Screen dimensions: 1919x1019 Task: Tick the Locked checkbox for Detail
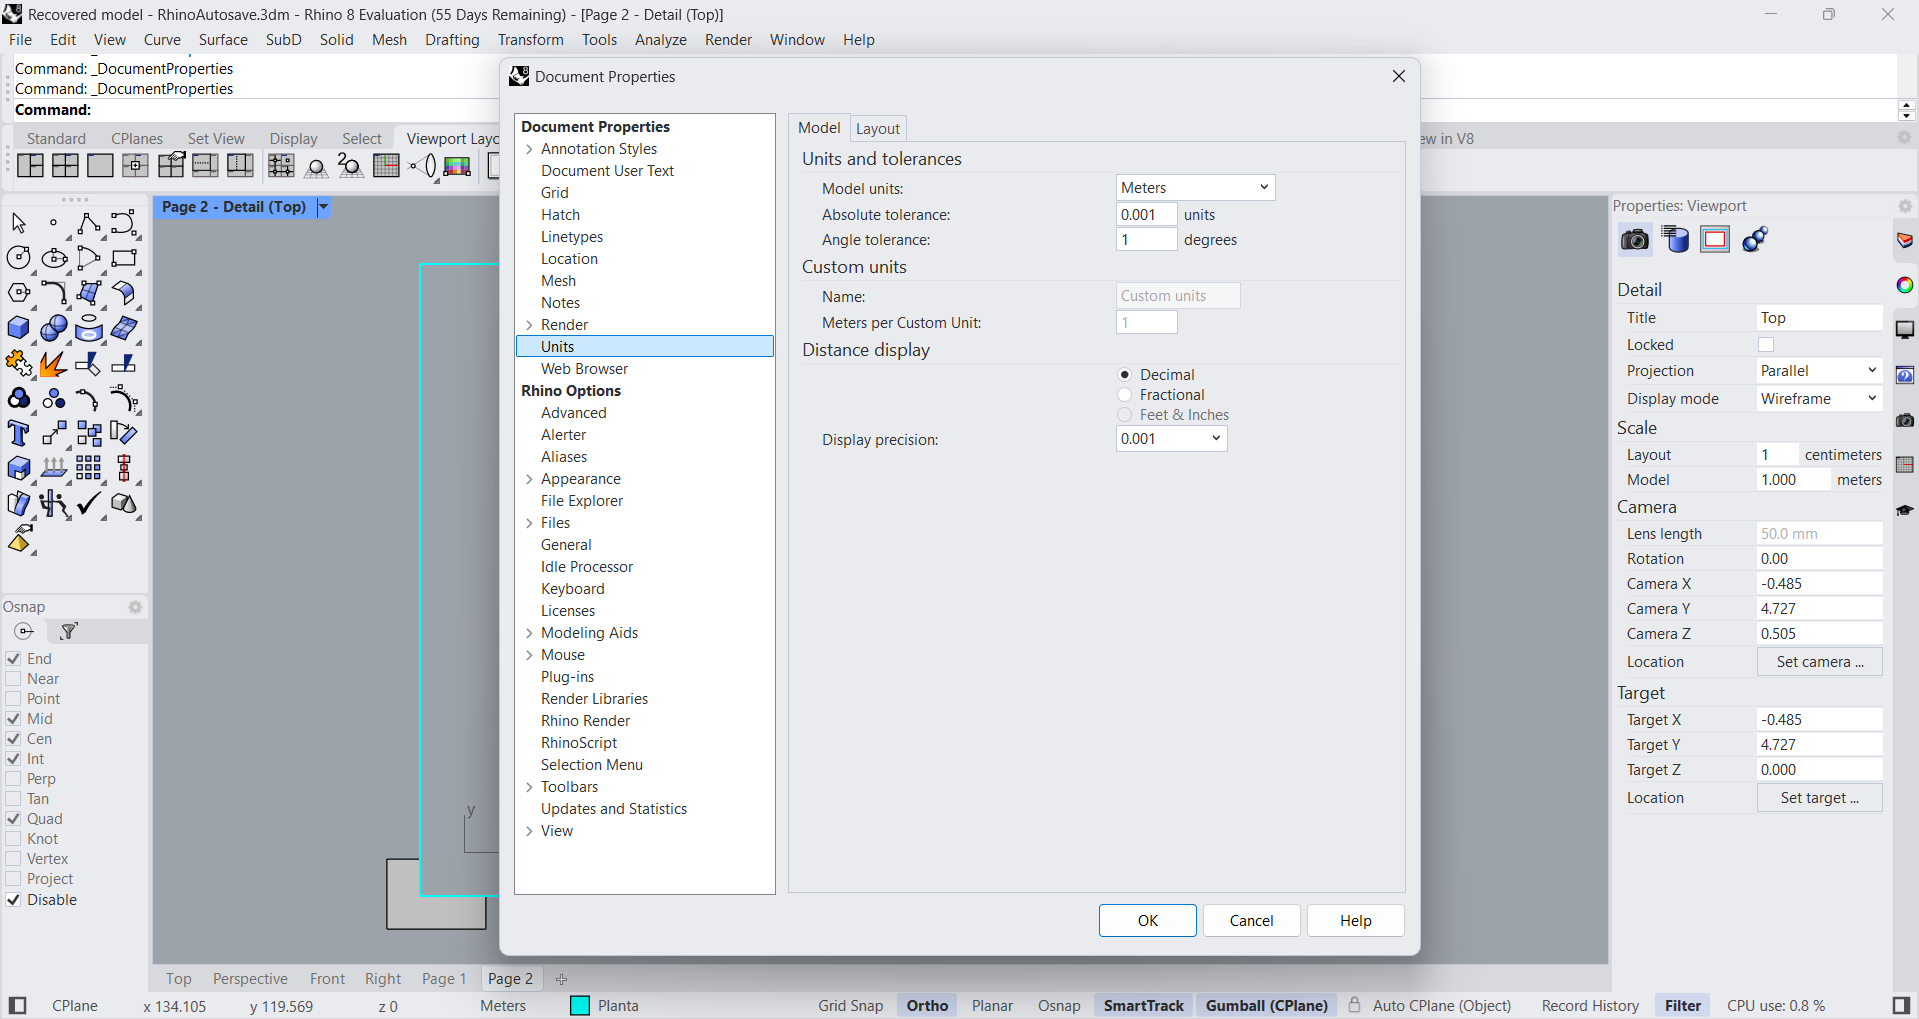tap(1766, 345)
